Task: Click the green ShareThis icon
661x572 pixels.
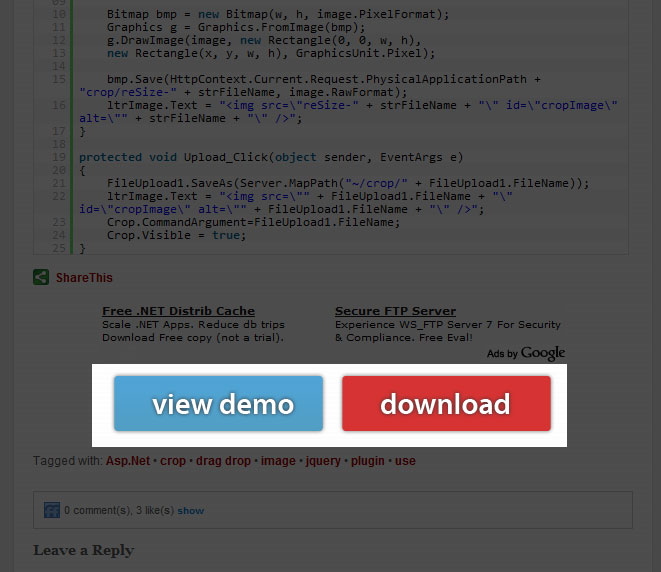Action: pos(41,277)
